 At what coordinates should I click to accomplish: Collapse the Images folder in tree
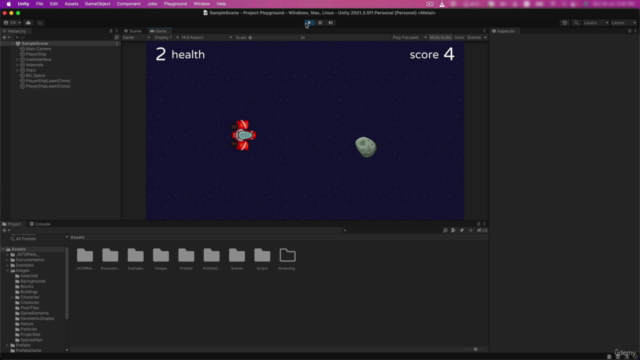[x=7, y=271]
